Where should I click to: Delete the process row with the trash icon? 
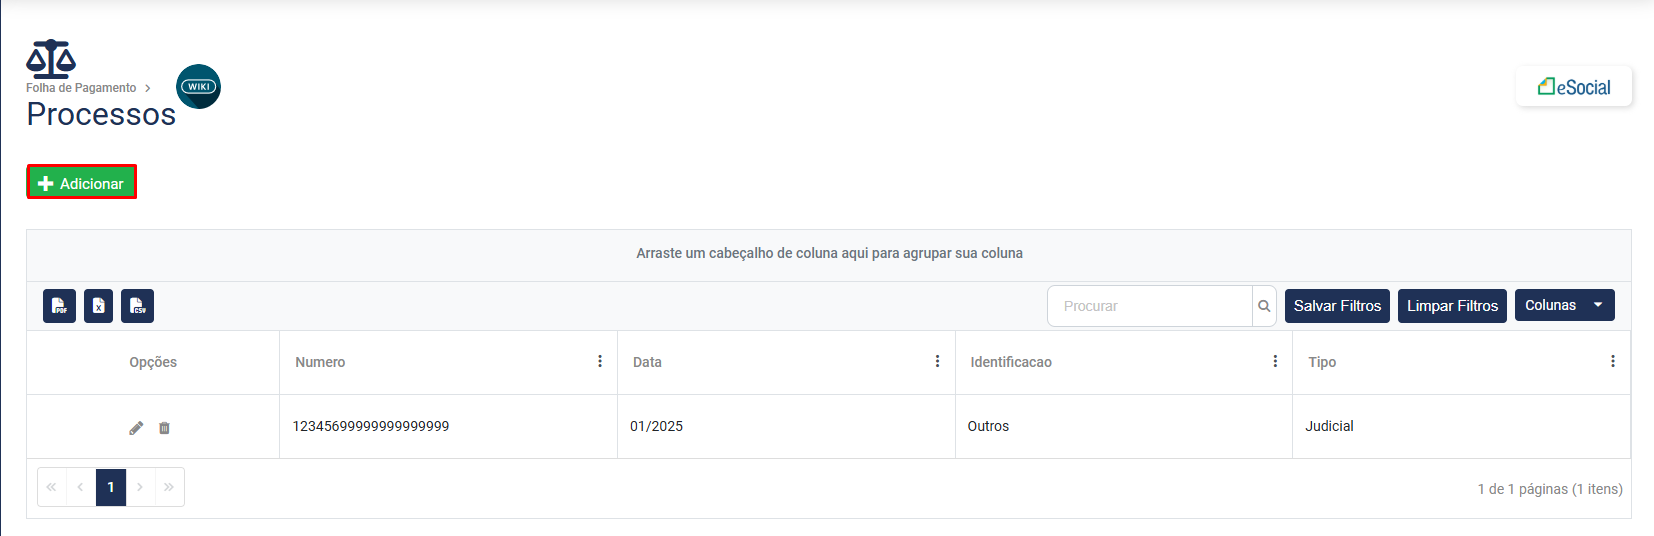click(165, 428)
